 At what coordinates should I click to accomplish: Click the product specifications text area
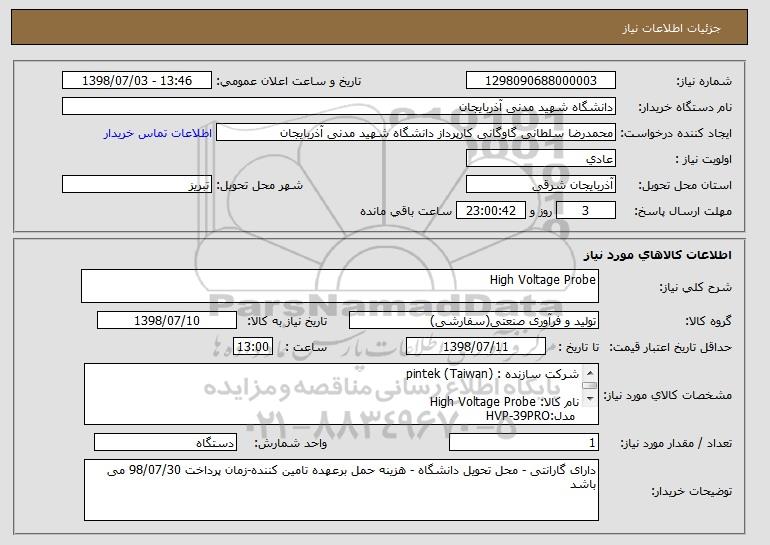tap(341, 394)
